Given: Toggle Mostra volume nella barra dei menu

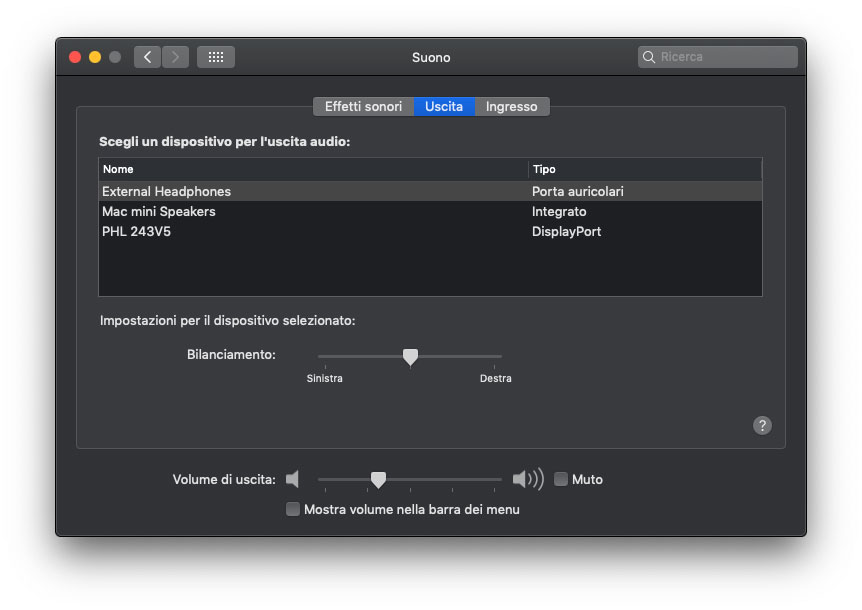Looking at the screenshot, I should (293, 509).
